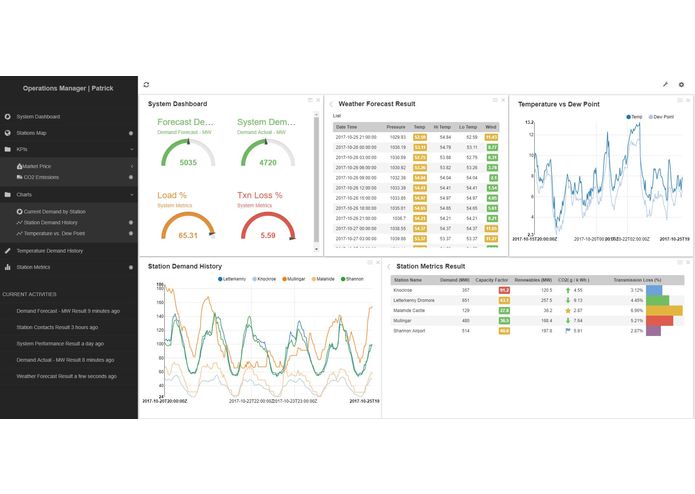Click the refresh icon in the top toolbar
This screenshot has width=695, height=494.
point(146,85)
